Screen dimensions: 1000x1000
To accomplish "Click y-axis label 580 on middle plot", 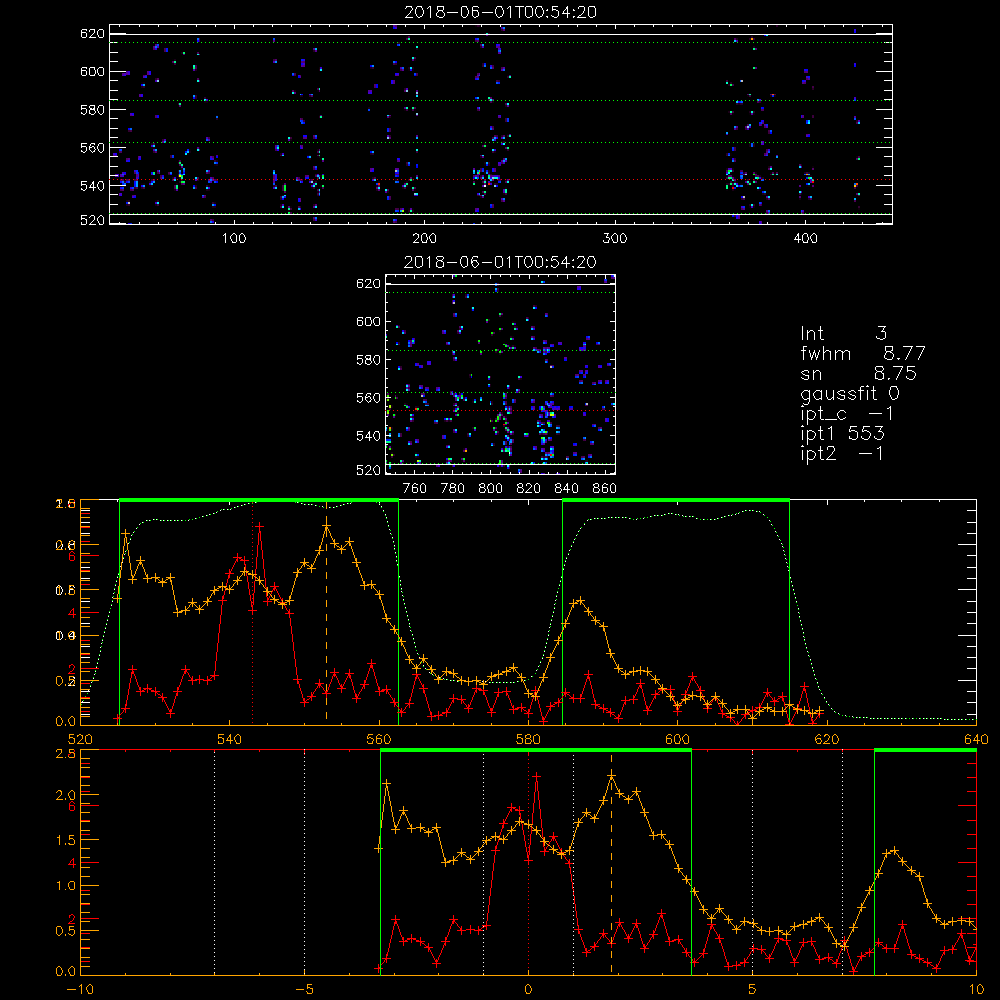I will click(x=369, y=360).
